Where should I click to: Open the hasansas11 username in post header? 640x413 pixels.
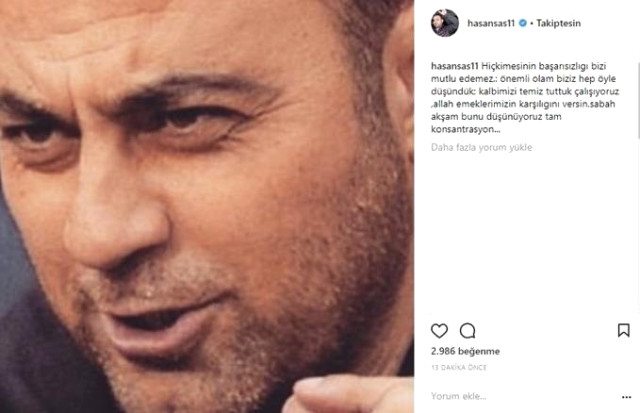coord(491,23)
